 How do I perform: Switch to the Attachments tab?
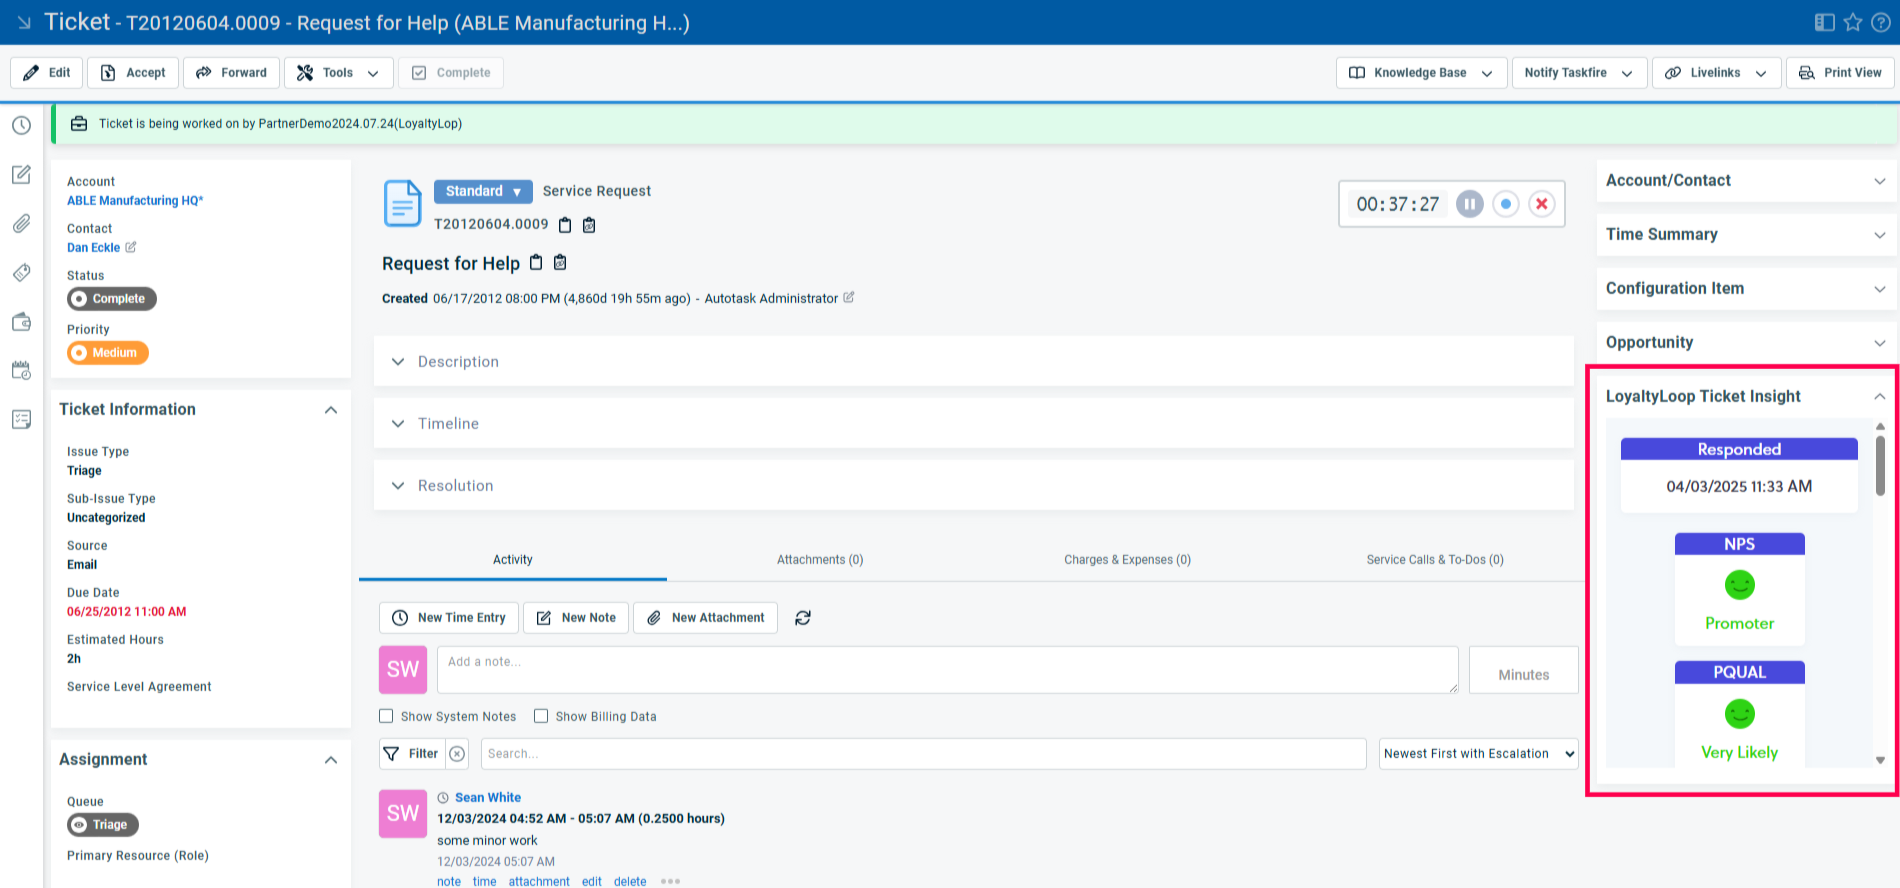819,560
